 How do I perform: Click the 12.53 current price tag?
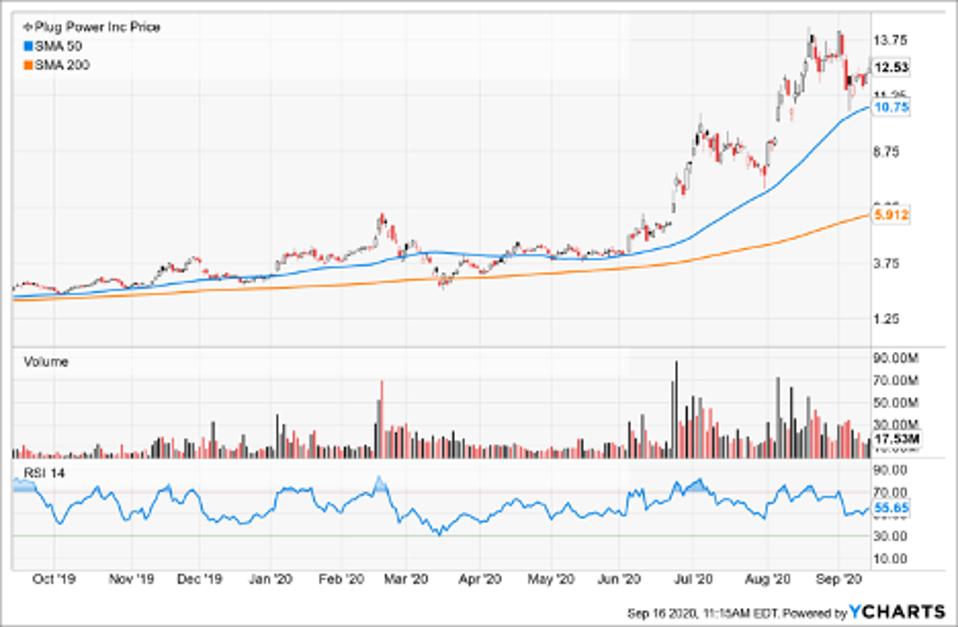pos(890,68)
